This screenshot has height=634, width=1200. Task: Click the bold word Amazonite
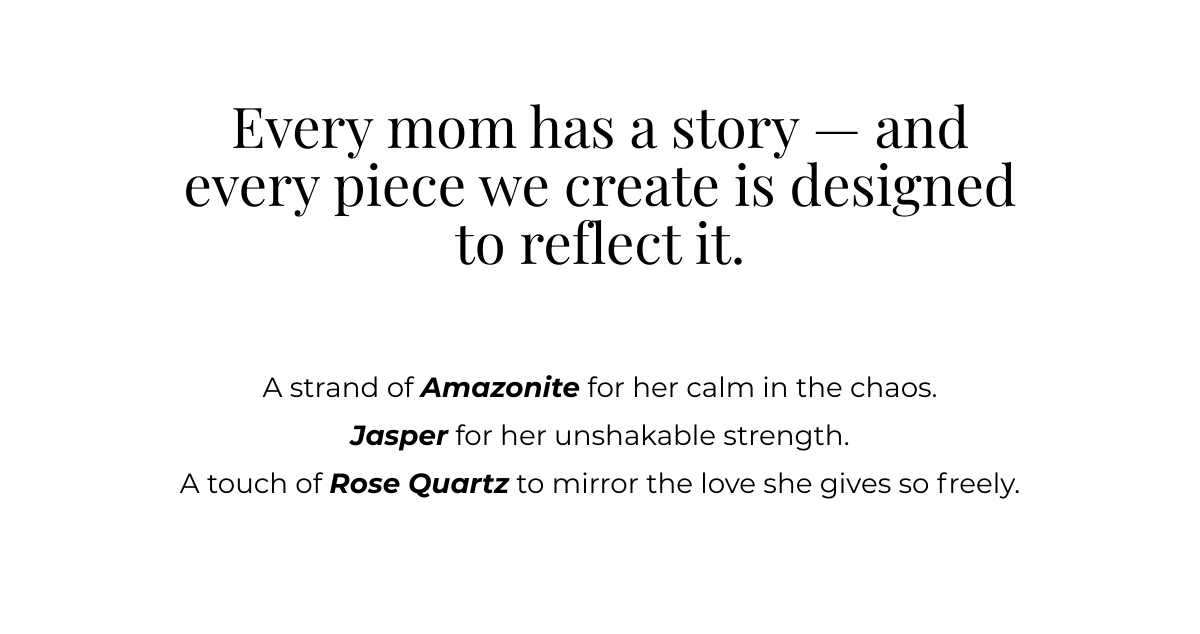(x=500, y=388)
